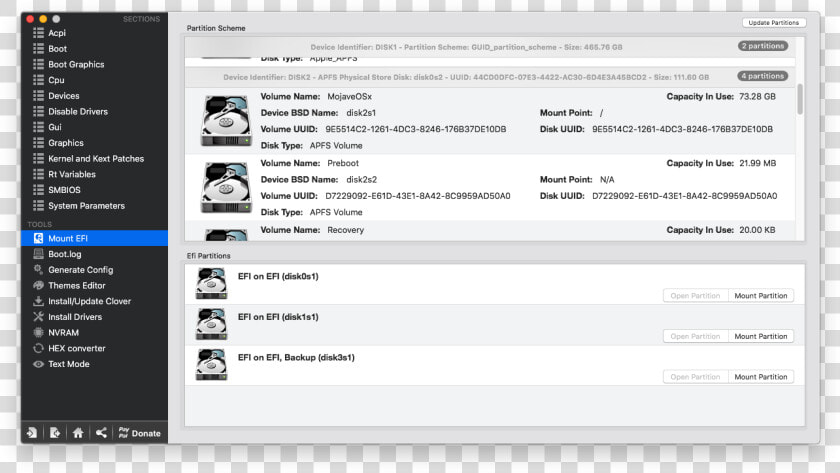The height and width of the screenshot is (473, 840).
Task: Click the import configuration icon in bottom toolbar
Action: (32, 433)
